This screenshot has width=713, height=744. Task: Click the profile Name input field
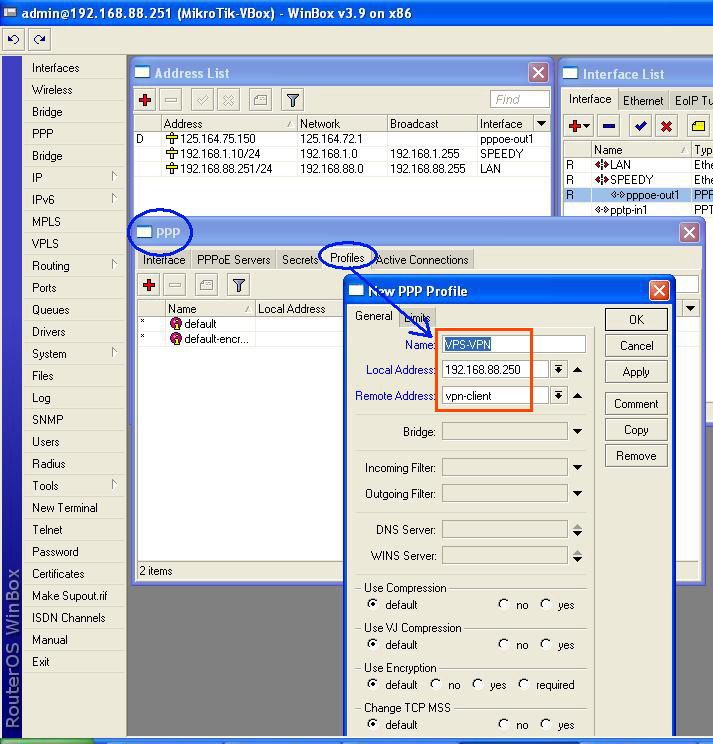click(513, 343)
